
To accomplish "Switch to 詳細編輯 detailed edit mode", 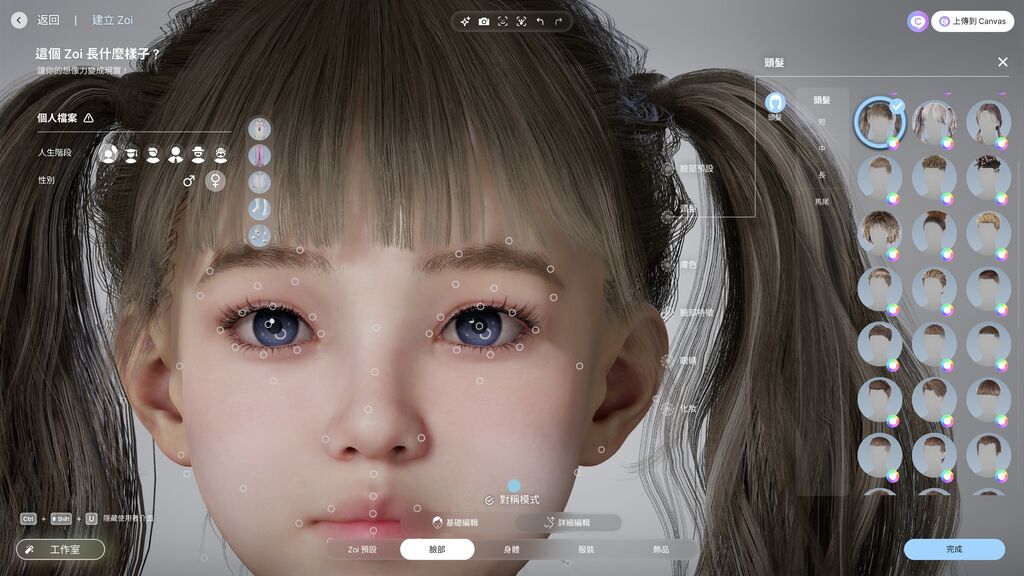I will (568, 522).
